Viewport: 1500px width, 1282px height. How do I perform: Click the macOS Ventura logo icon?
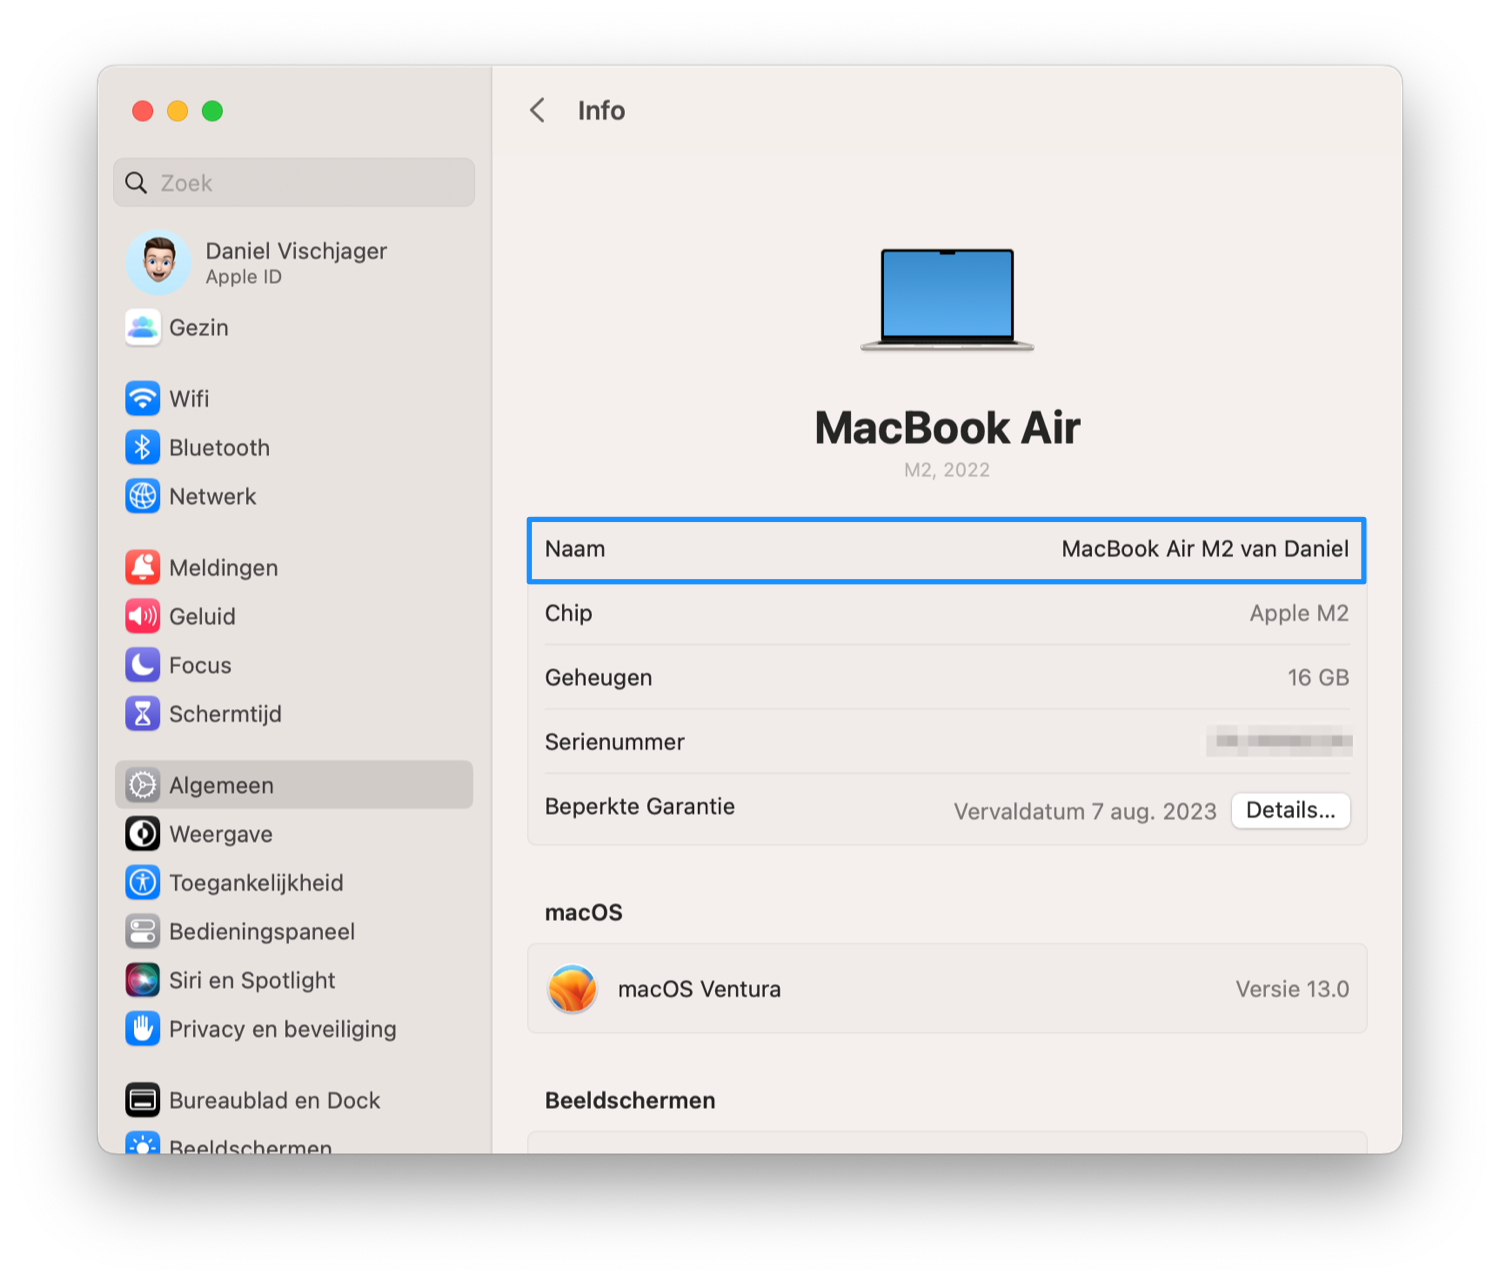[x=573, y=989]
